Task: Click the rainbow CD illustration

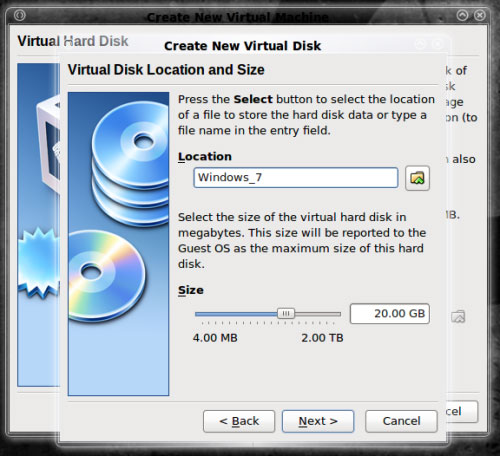Action: (106, 276)
